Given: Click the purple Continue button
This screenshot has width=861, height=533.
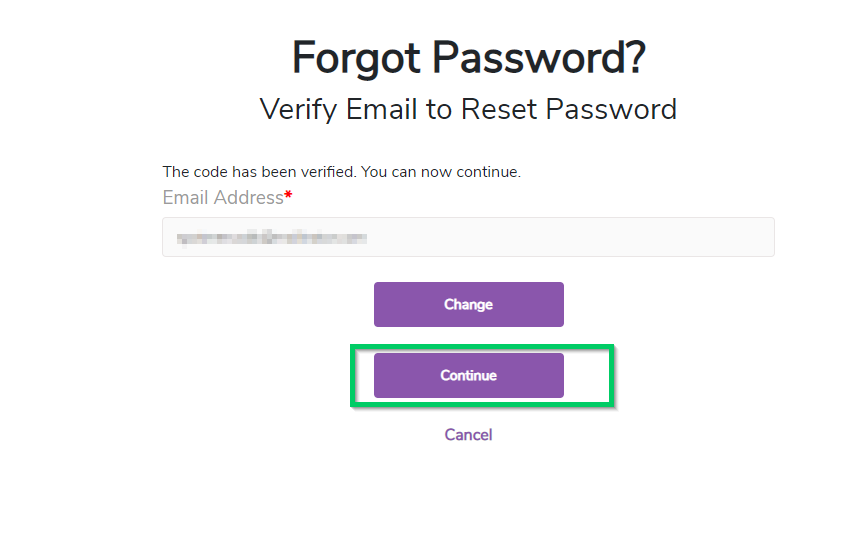Looking at the screenshot, I should 468,376.
